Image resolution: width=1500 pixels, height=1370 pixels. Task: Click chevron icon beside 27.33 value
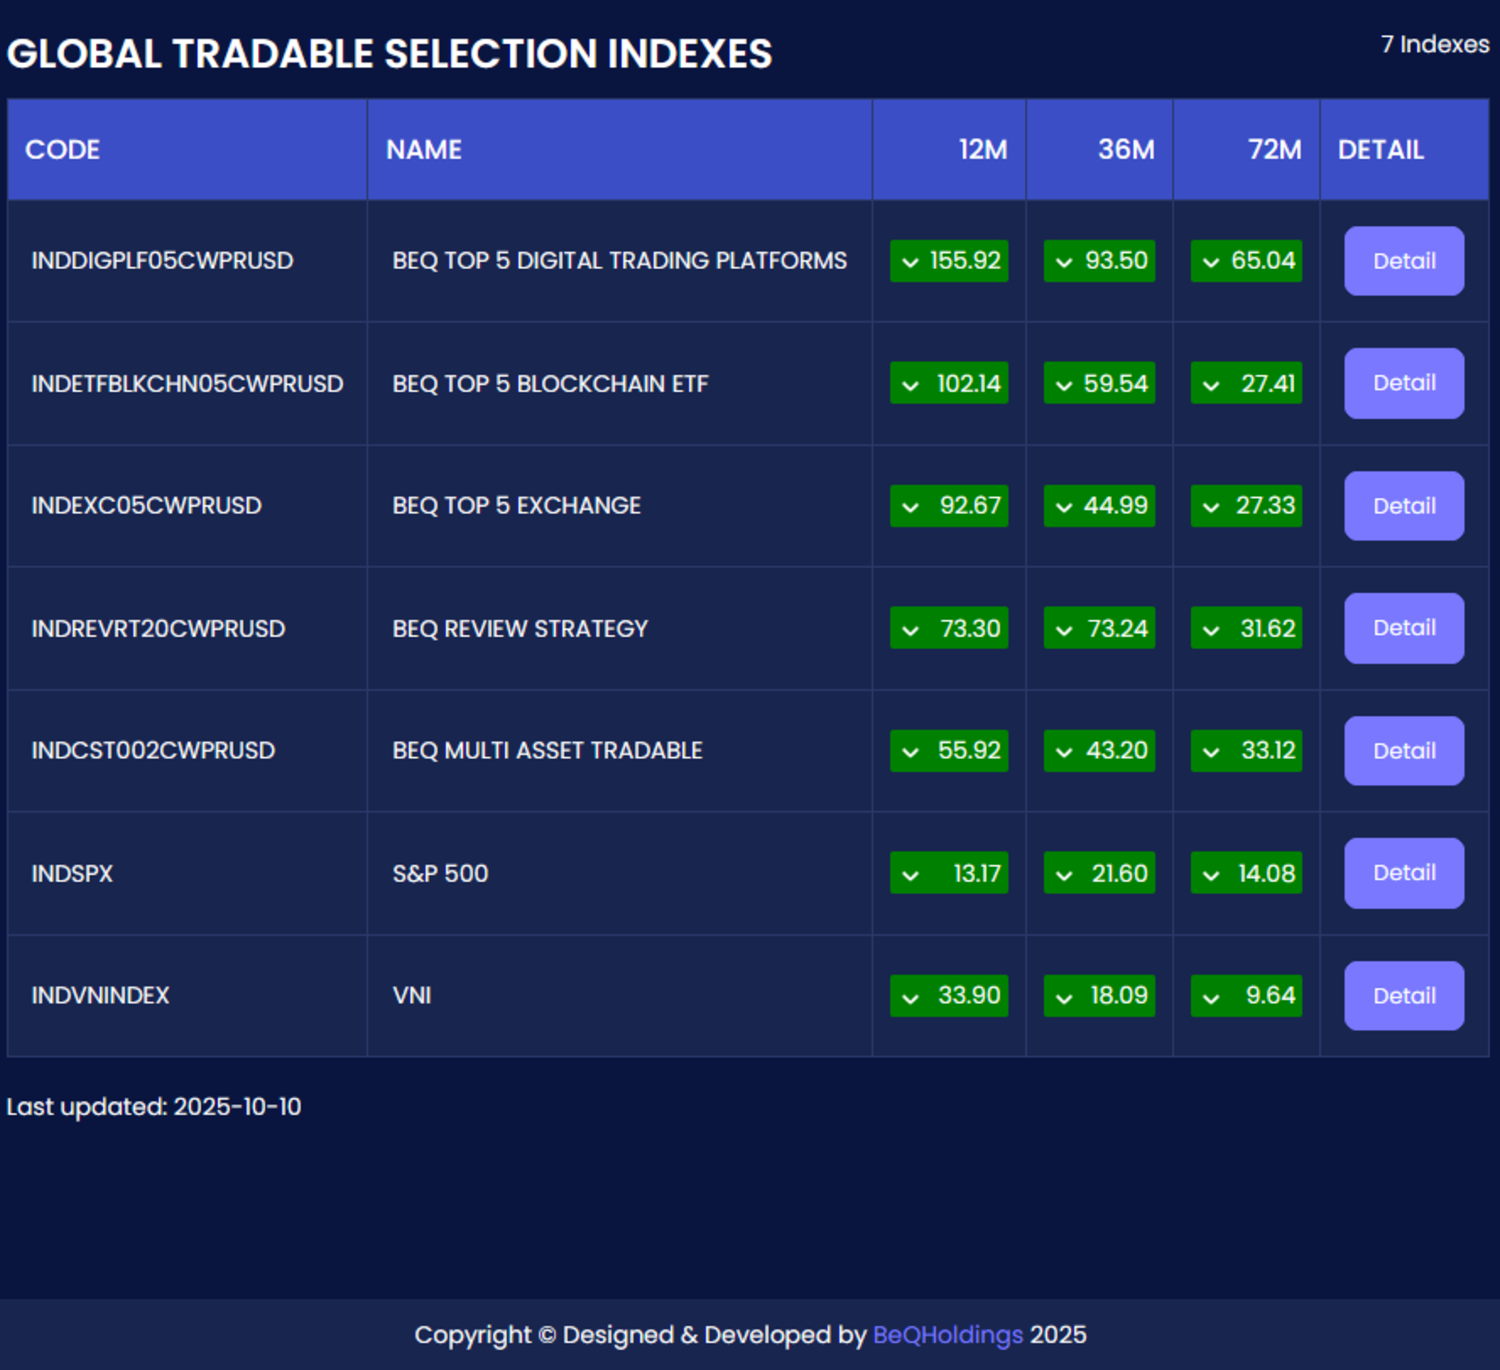coord(1211,507)
